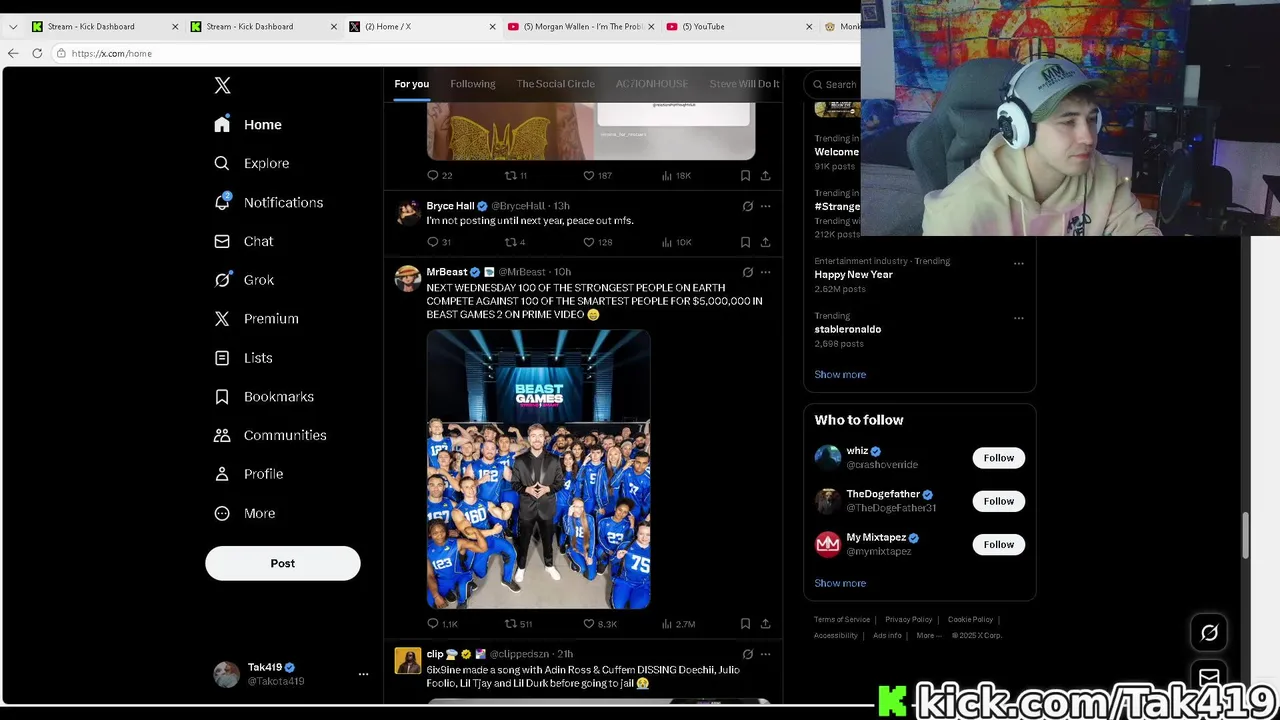Open more options for Happy New Year trend
Viewport: 1280px width, 720px height.
pos(1018,264)
